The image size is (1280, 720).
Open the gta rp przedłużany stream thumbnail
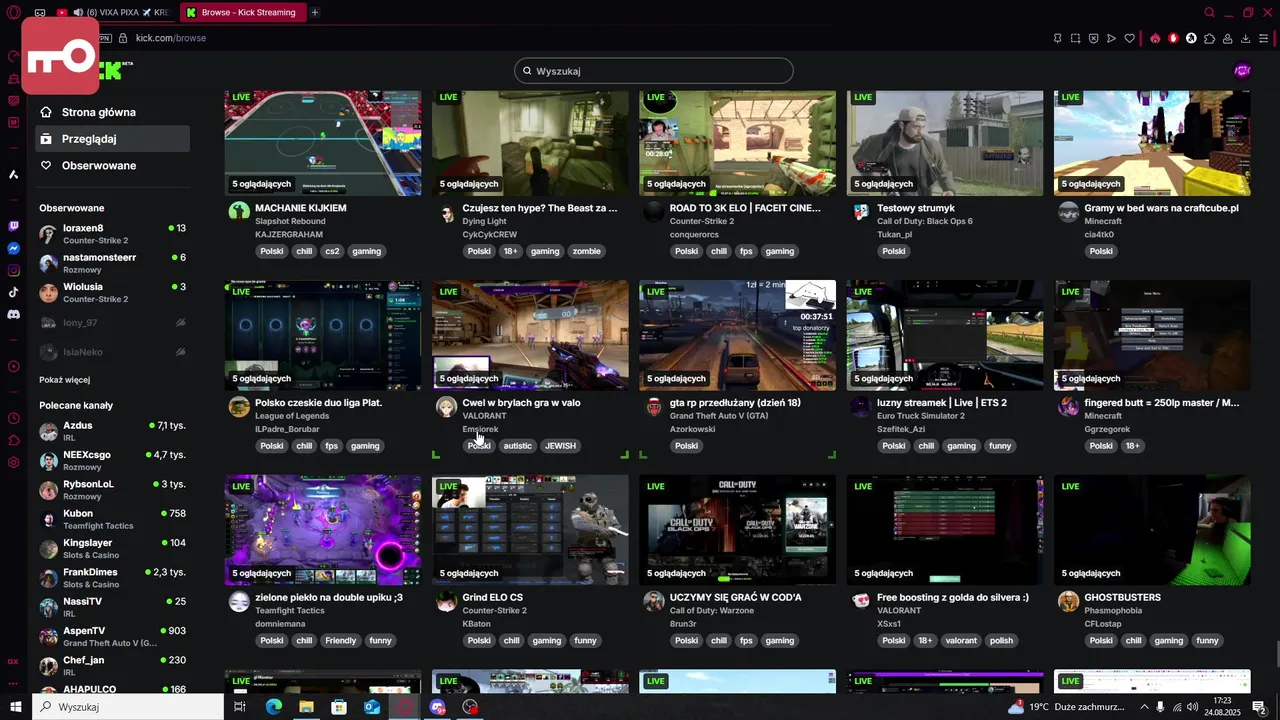(737, 335)
